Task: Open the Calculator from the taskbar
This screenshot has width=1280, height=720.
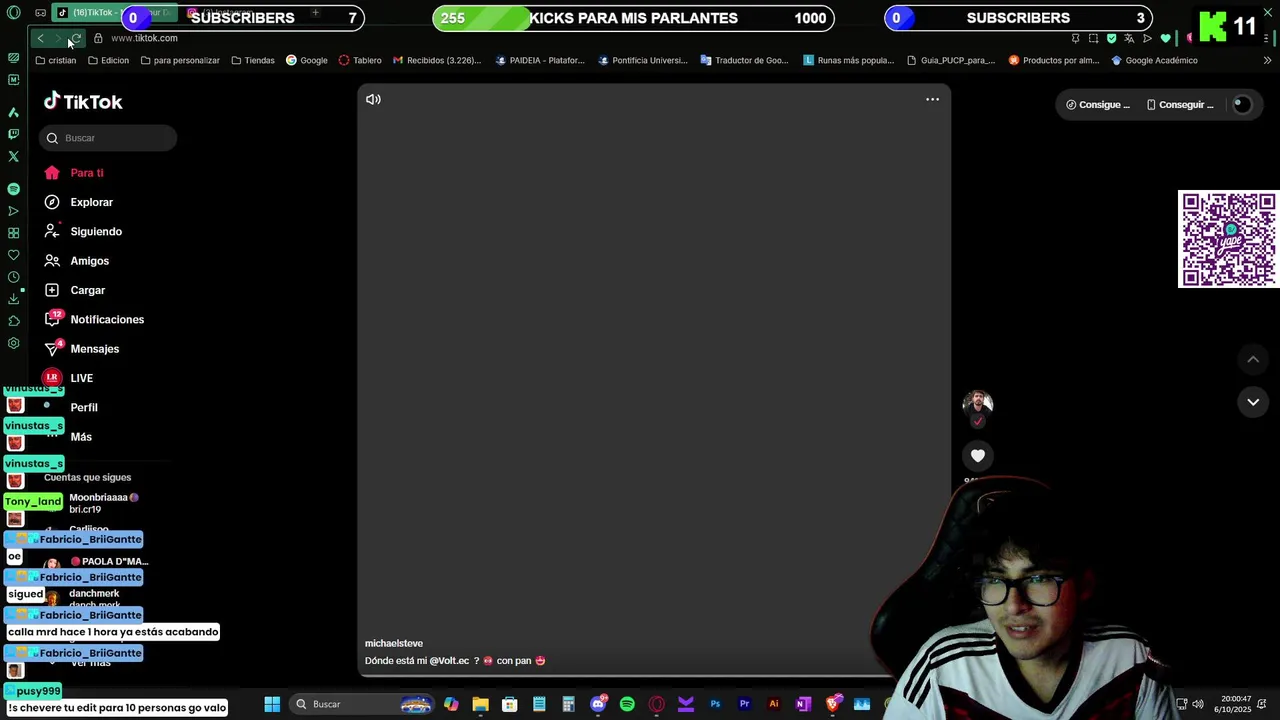Action: pos(568,704)
